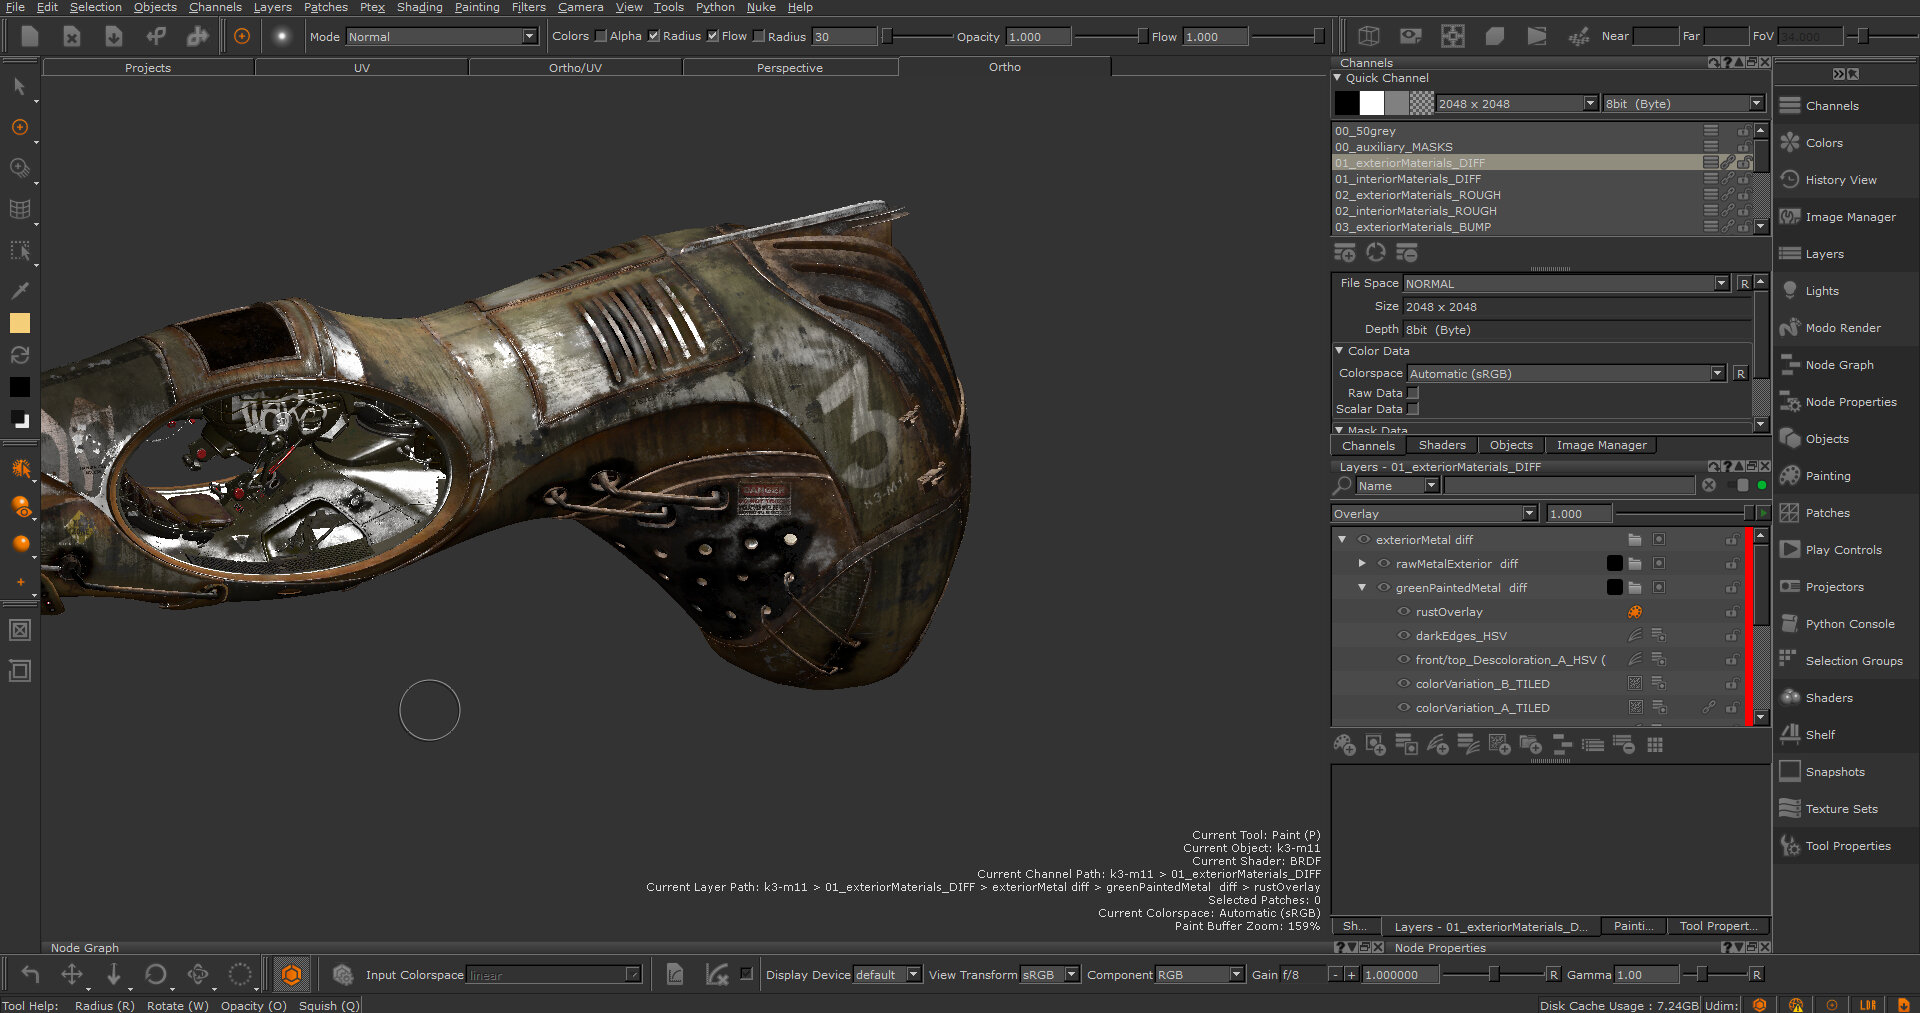The height and width of the screenshot is (1013, 1920).
Task: Open the Python Console palette
Action: 1849,624
